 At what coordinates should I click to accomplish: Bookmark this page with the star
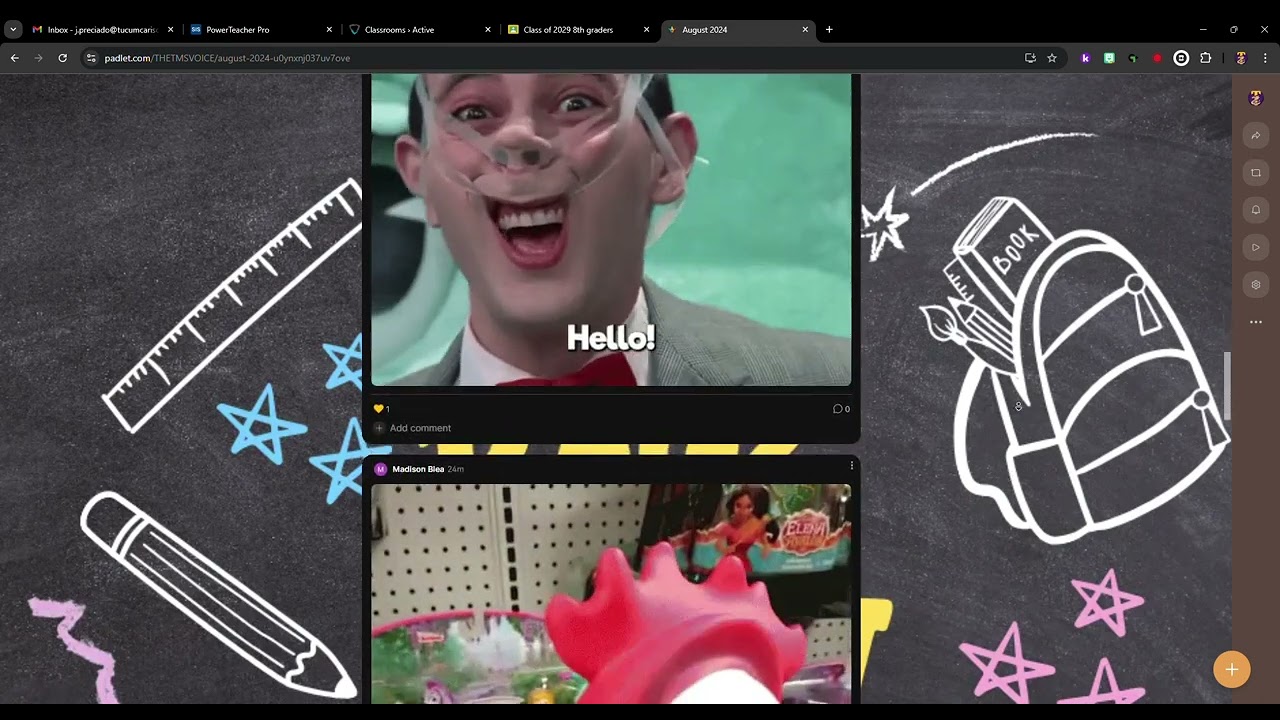[x=1052, y=58]
